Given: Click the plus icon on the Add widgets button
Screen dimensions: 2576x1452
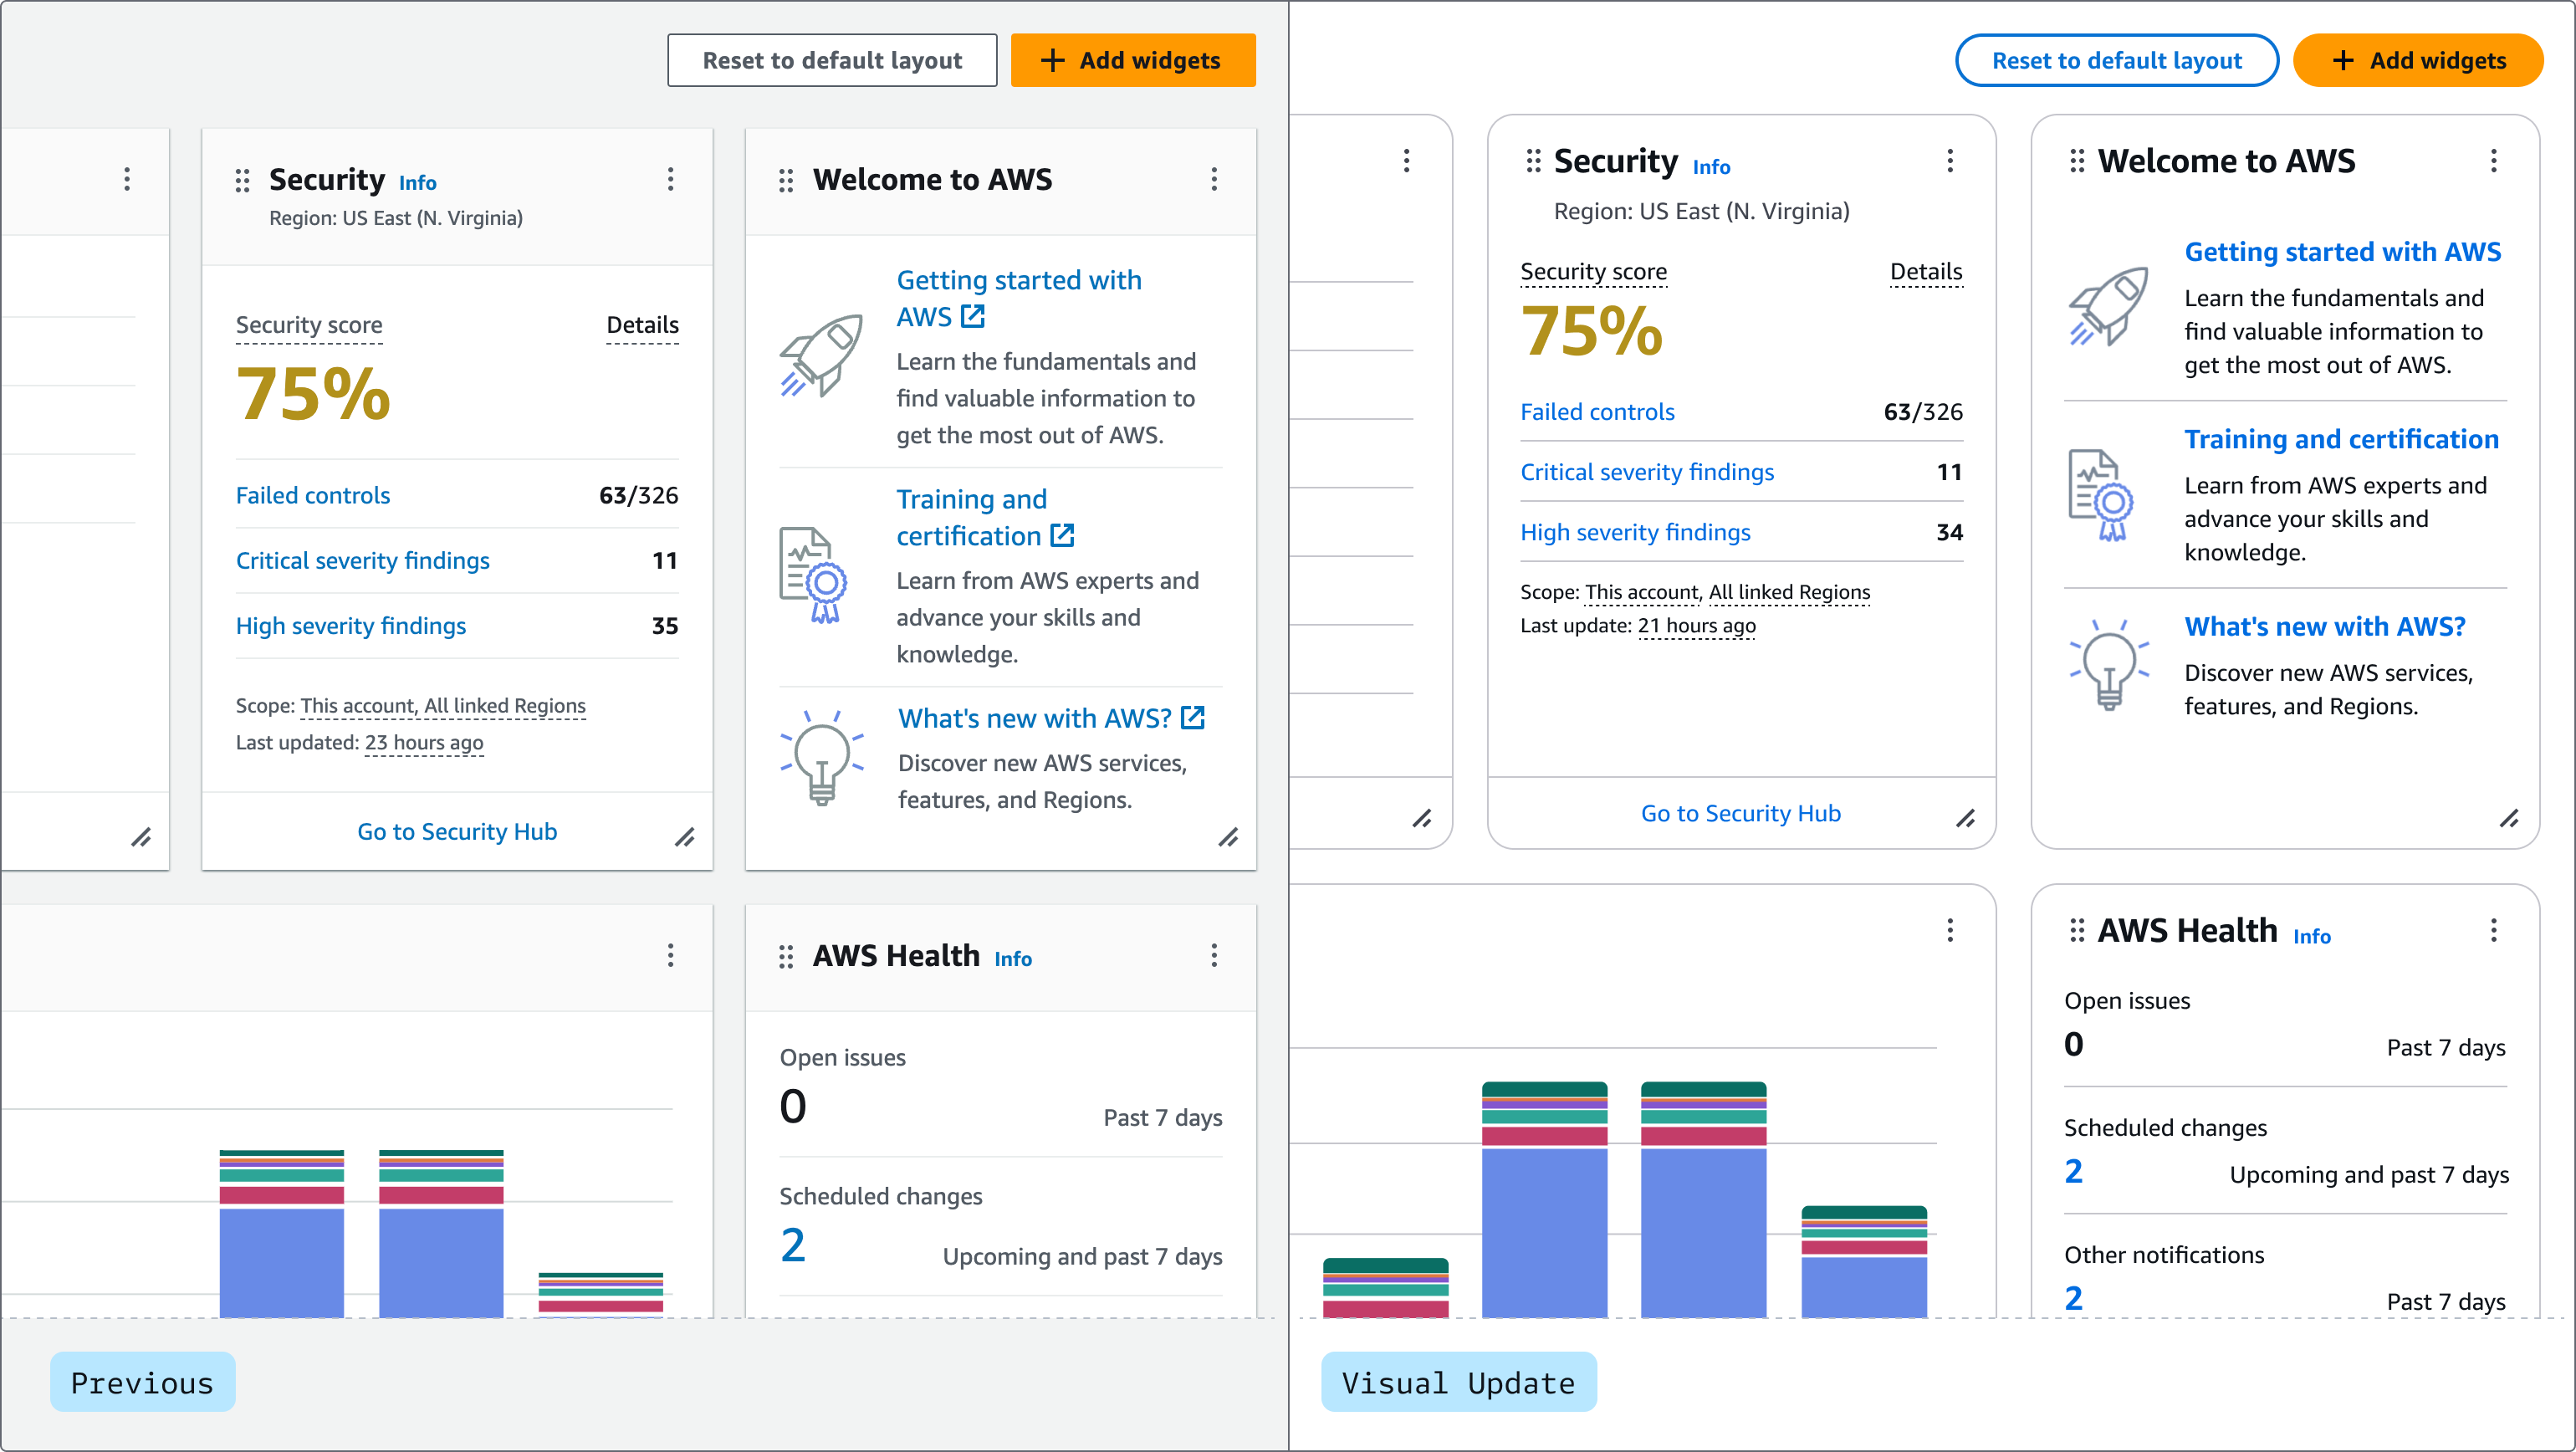Looking at the screenshot, I should [x=1051, y=60].
